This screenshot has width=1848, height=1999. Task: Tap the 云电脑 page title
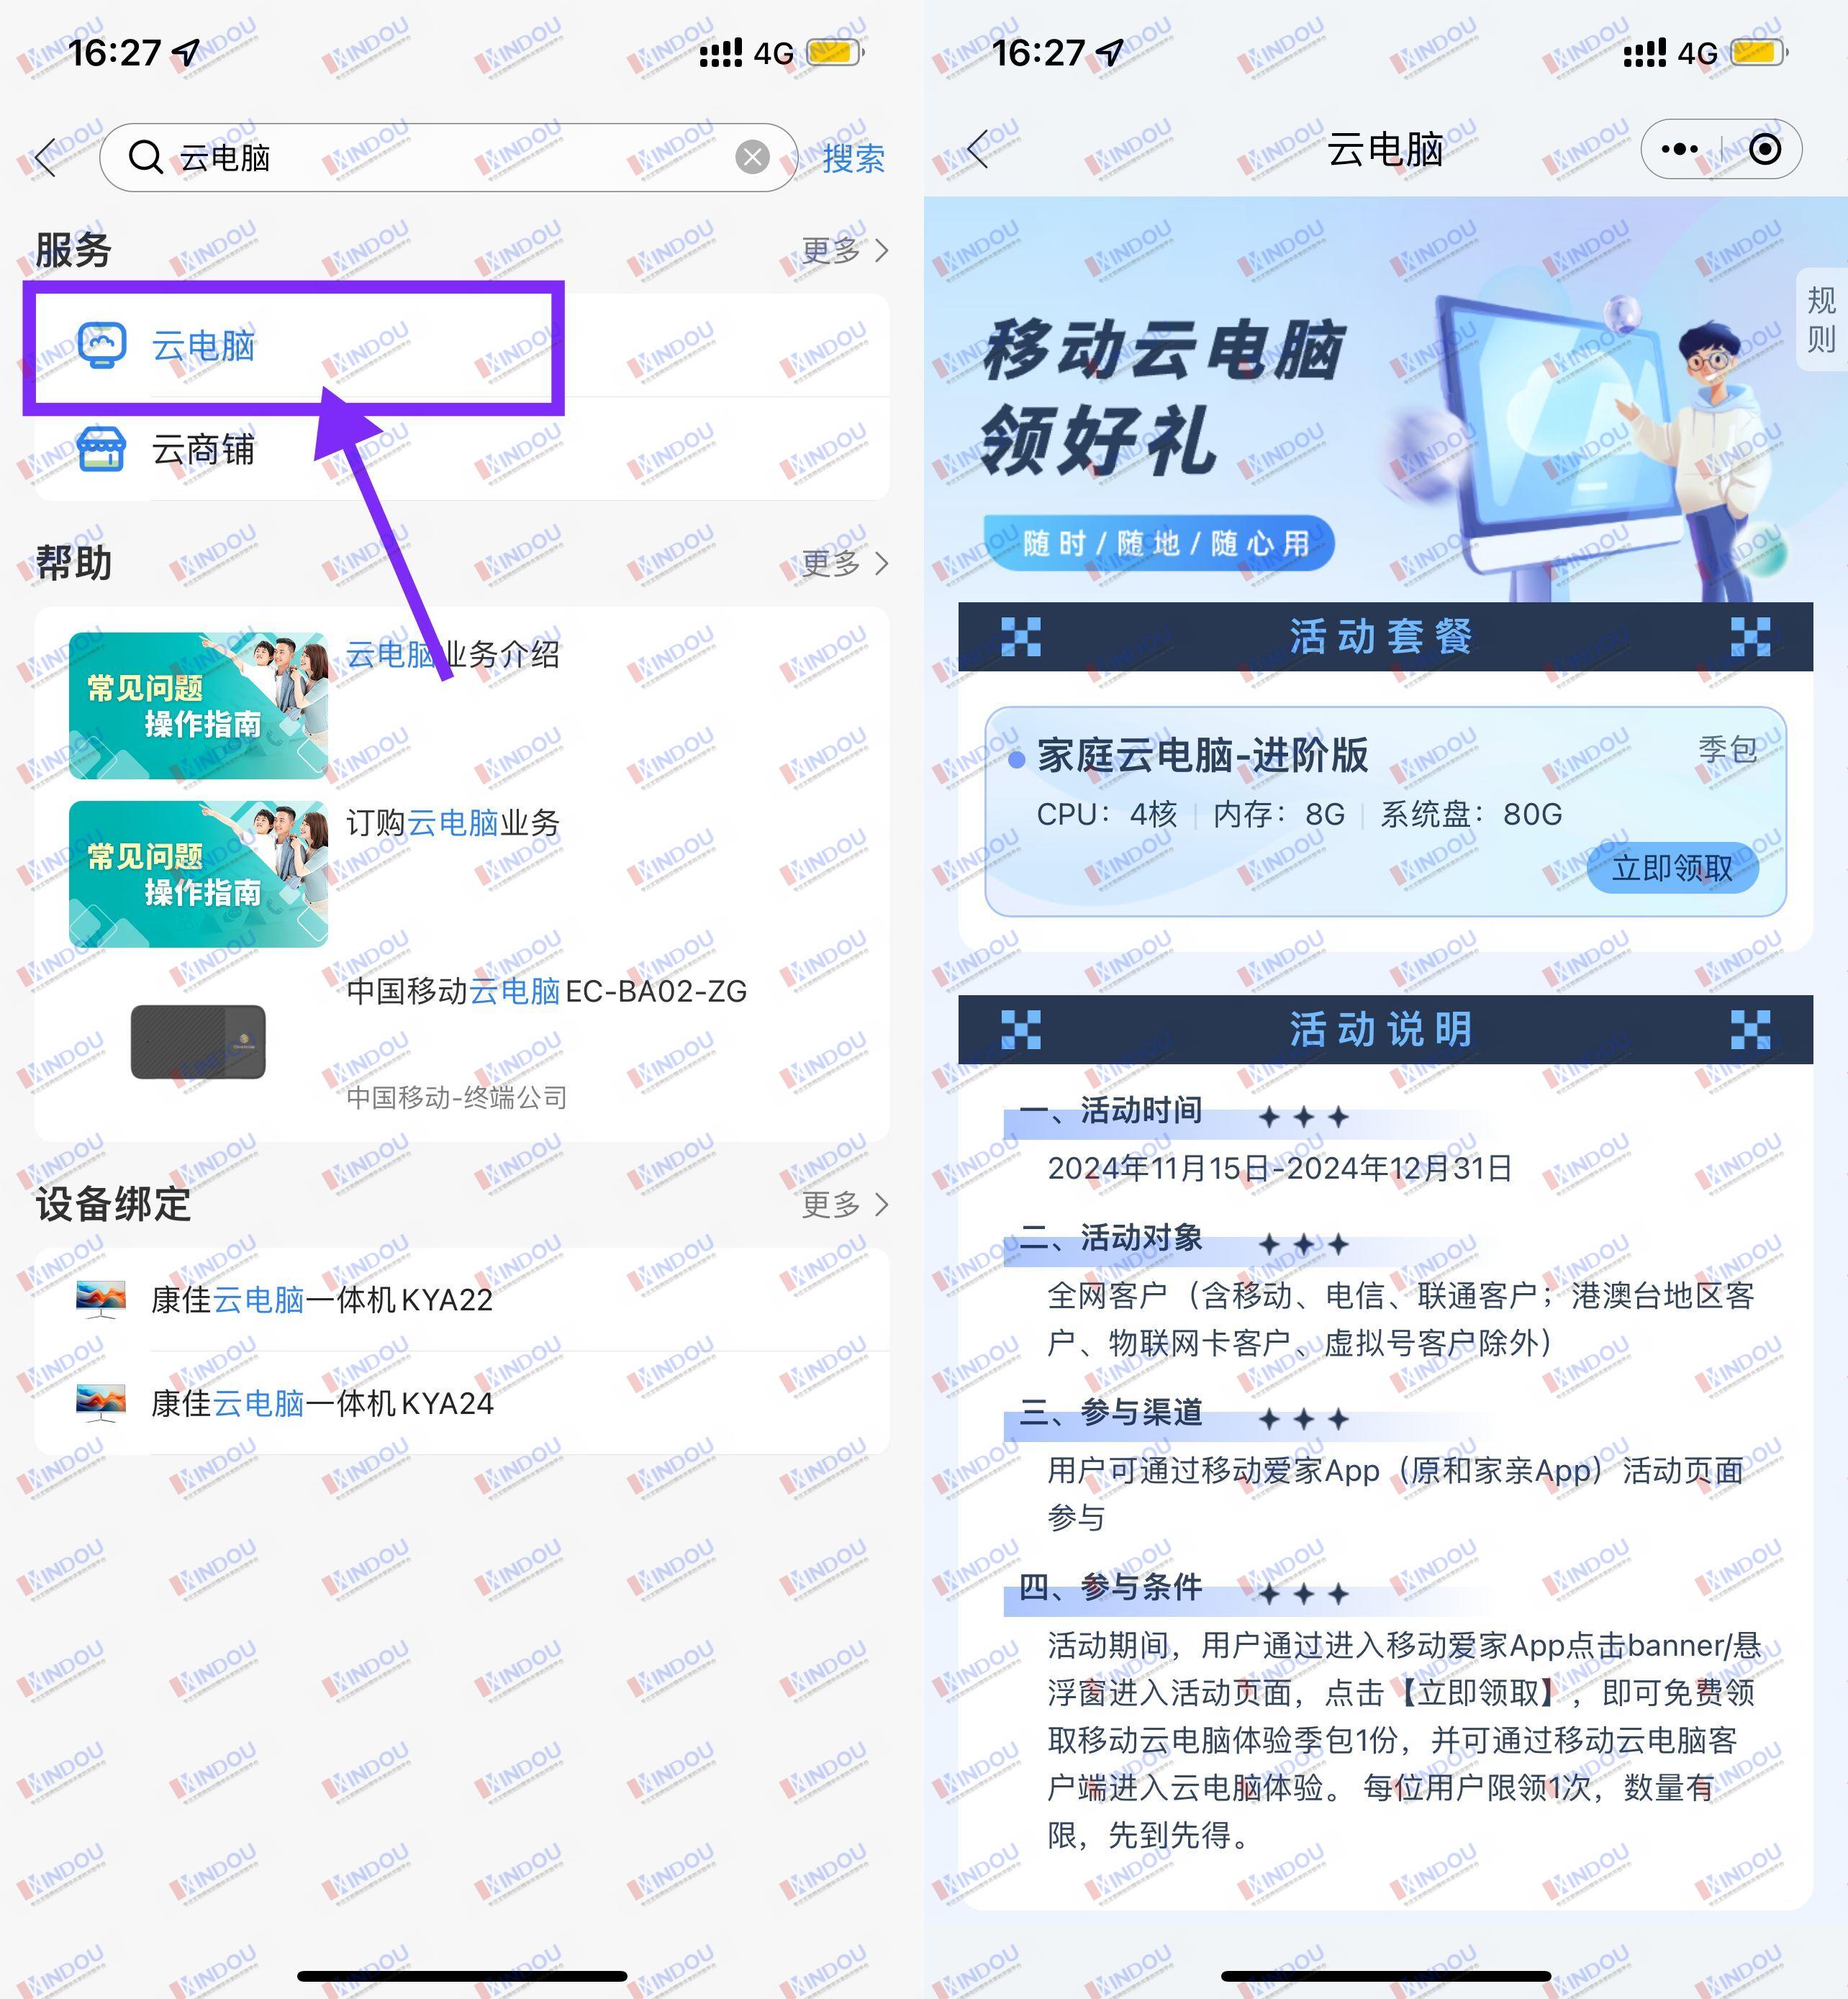click(1385, 149)
